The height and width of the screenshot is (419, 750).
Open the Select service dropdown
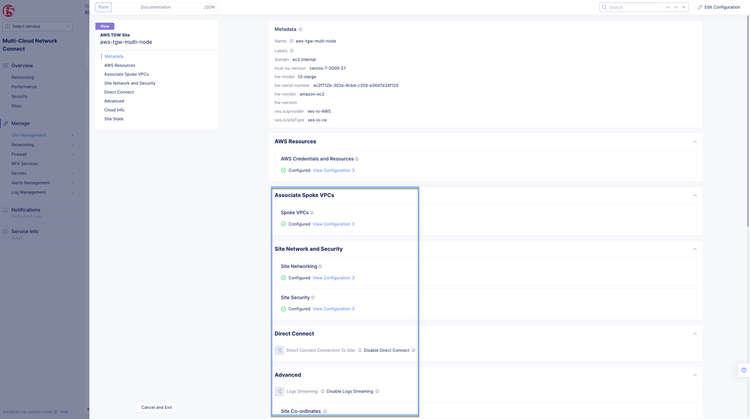point(38,26)
